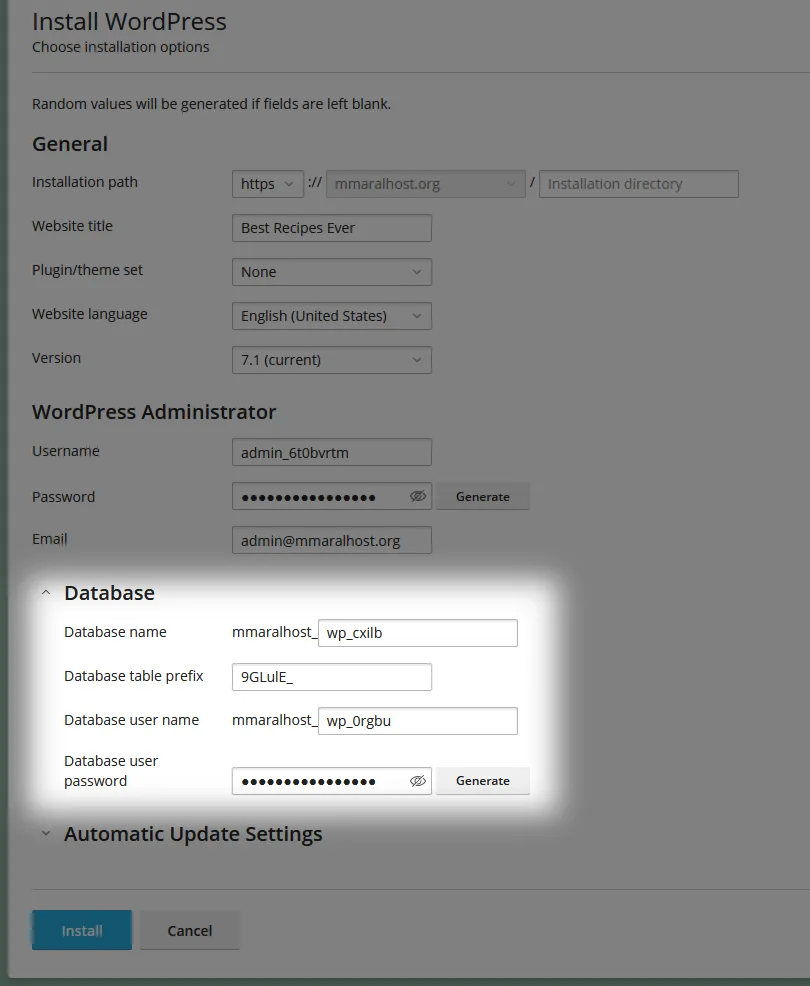Show the administrator password with eye icon
This screenshot has height=986, width=810.
(418, 496)
